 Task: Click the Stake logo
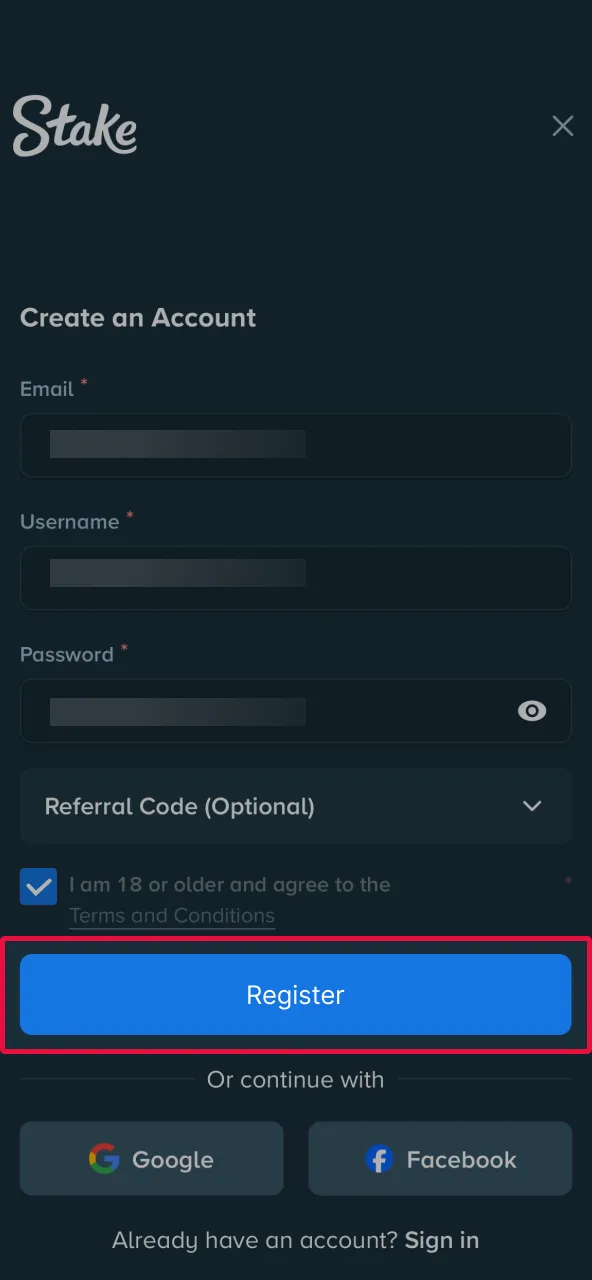(x=74, y=125)
